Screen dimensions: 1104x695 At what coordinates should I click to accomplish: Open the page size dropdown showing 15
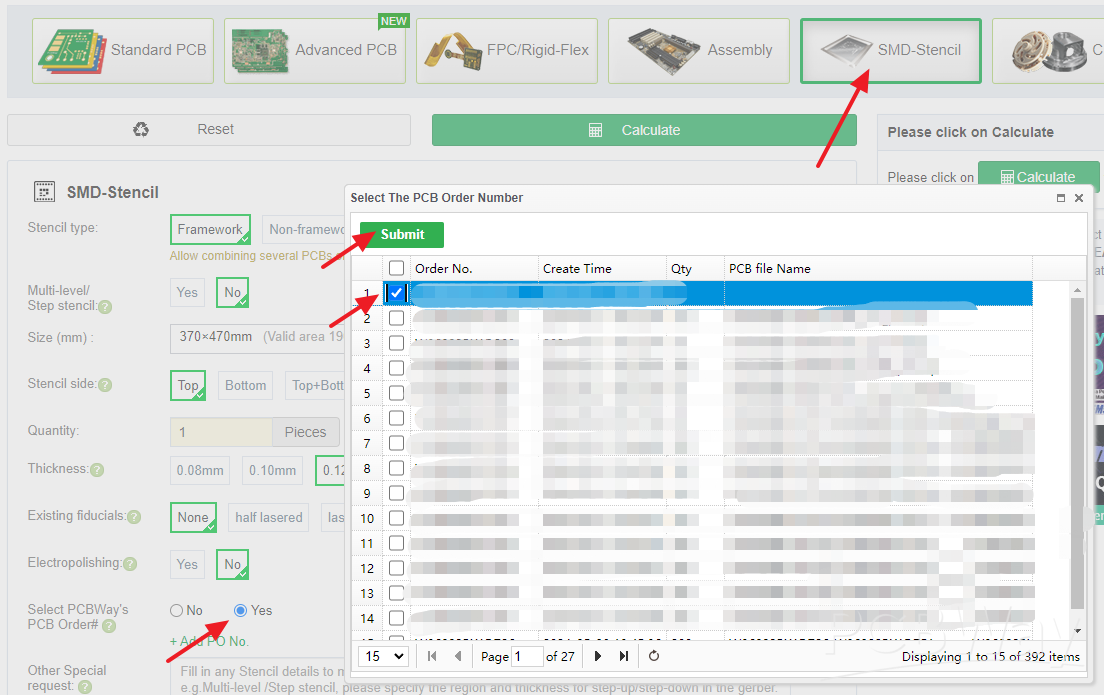pos(384,656)
